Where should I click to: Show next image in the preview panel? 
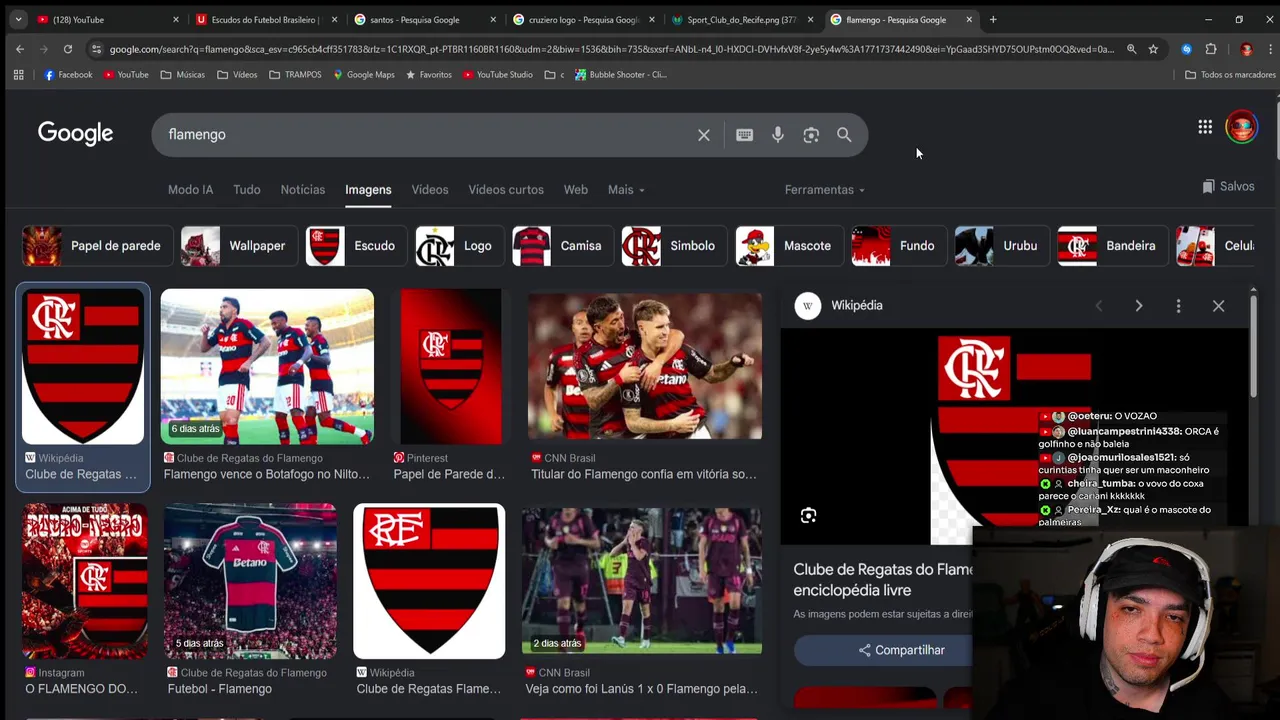click(1138, 306)
